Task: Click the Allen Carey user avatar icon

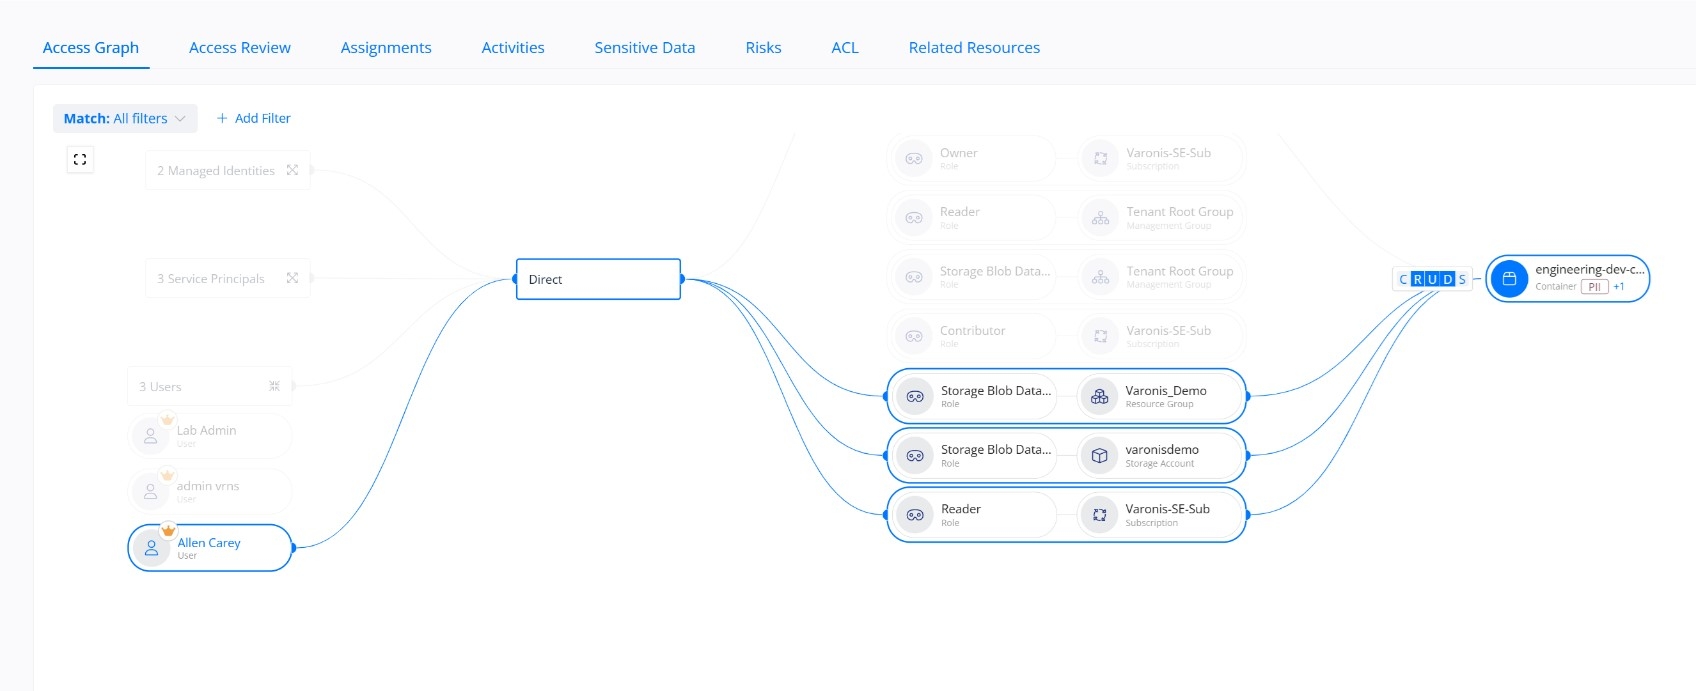Action: [151, 548]
